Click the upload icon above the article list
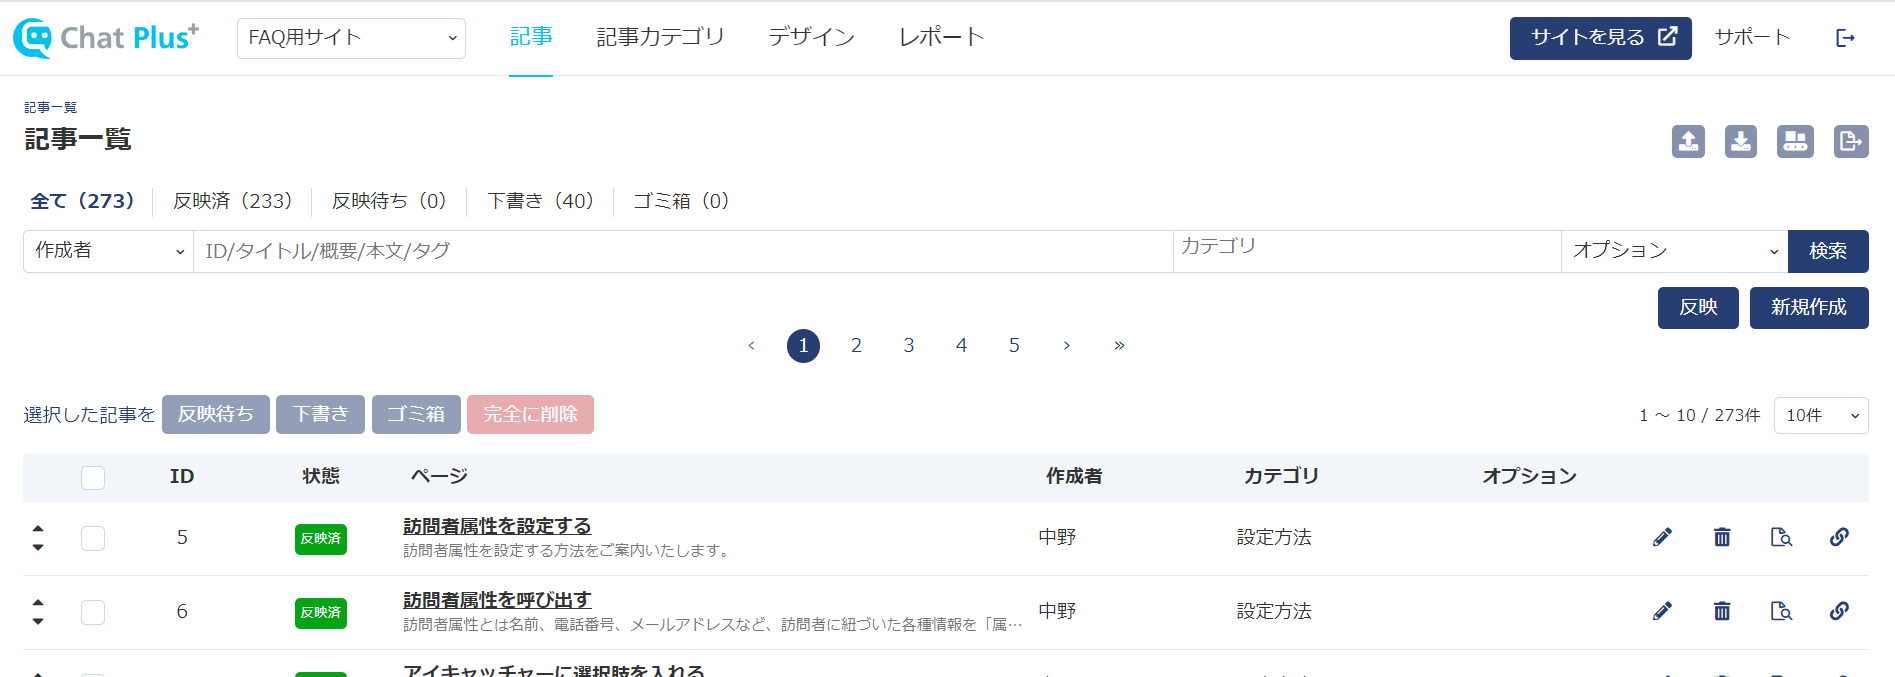This screenshot has height=677, width=1895. click(x=1688, y=141)
